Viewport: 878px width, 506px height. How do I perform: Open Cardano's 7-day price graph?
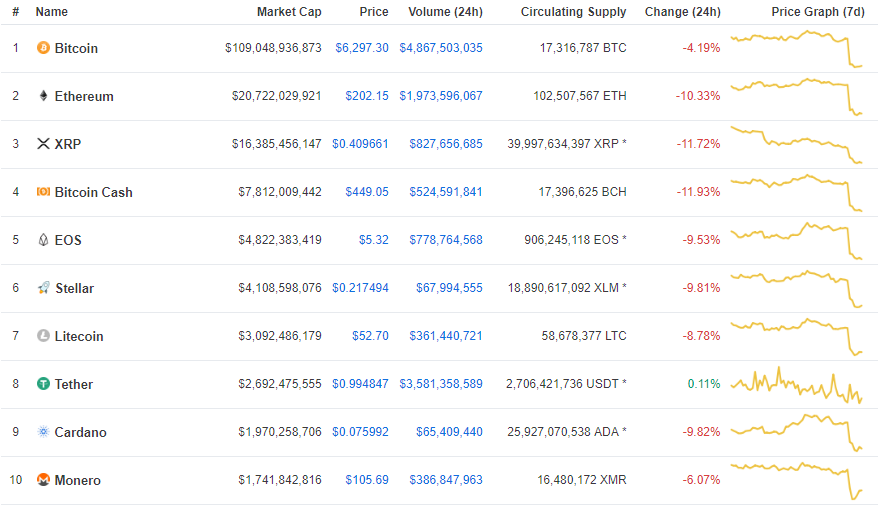tap(797, 433)
